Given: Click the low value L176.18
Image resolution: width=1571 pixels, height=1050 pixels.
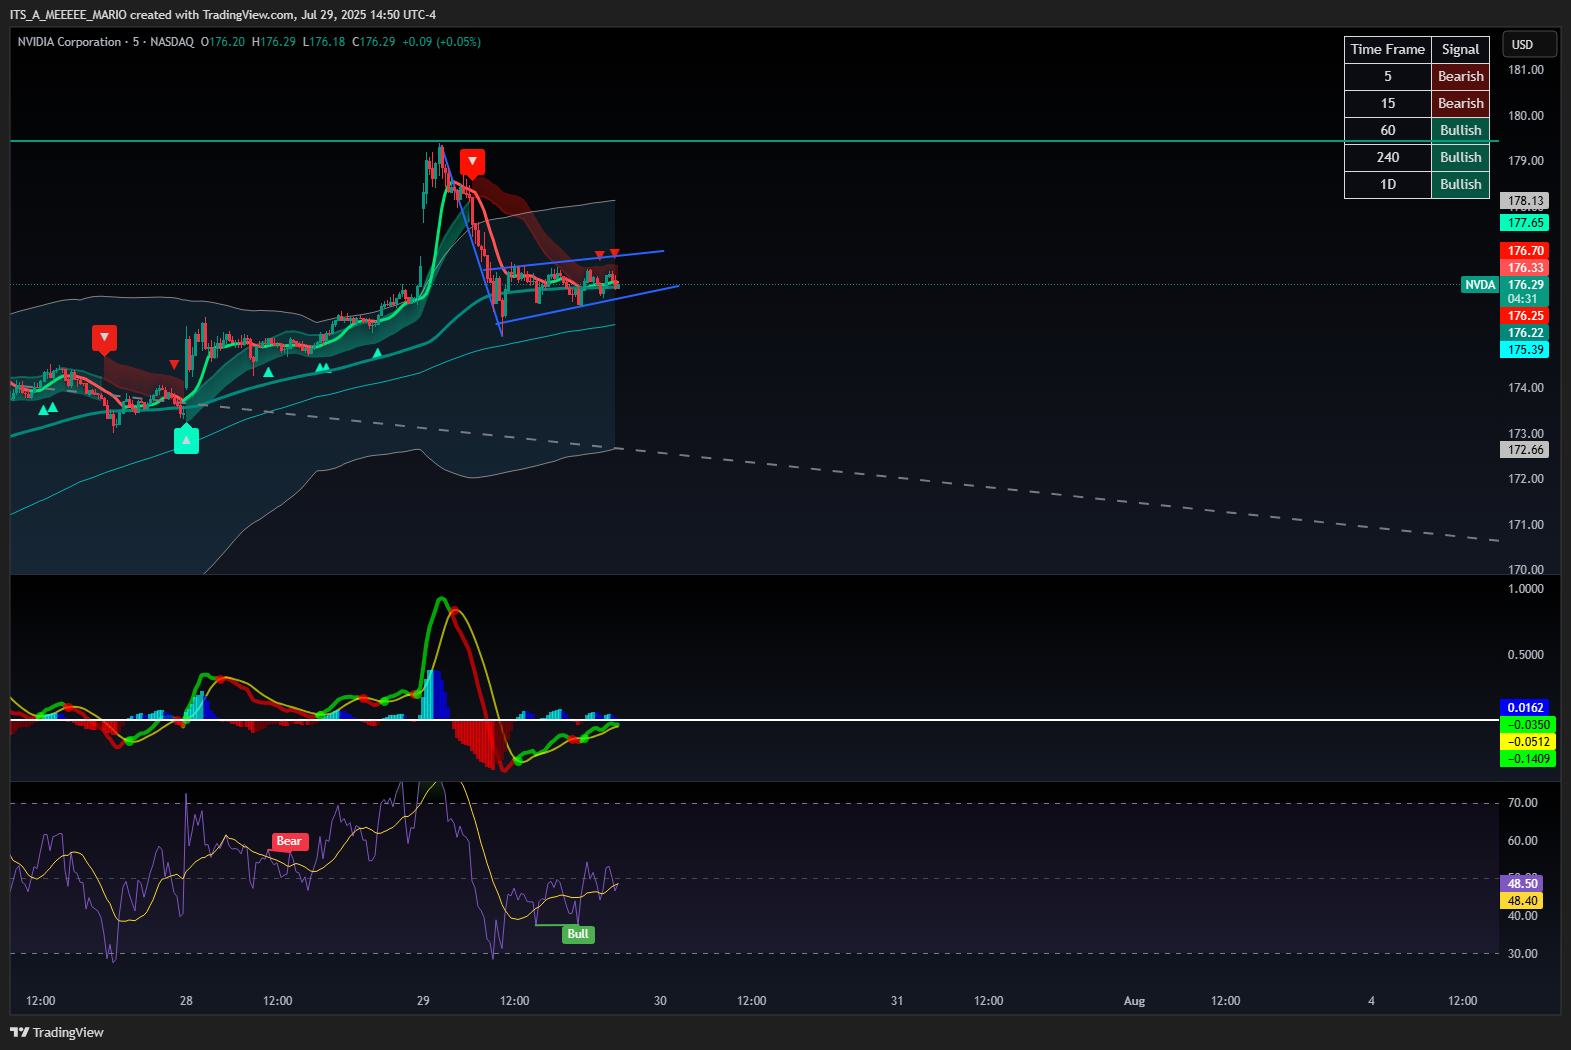Looking at the screenshot, I should click(324, 42).
